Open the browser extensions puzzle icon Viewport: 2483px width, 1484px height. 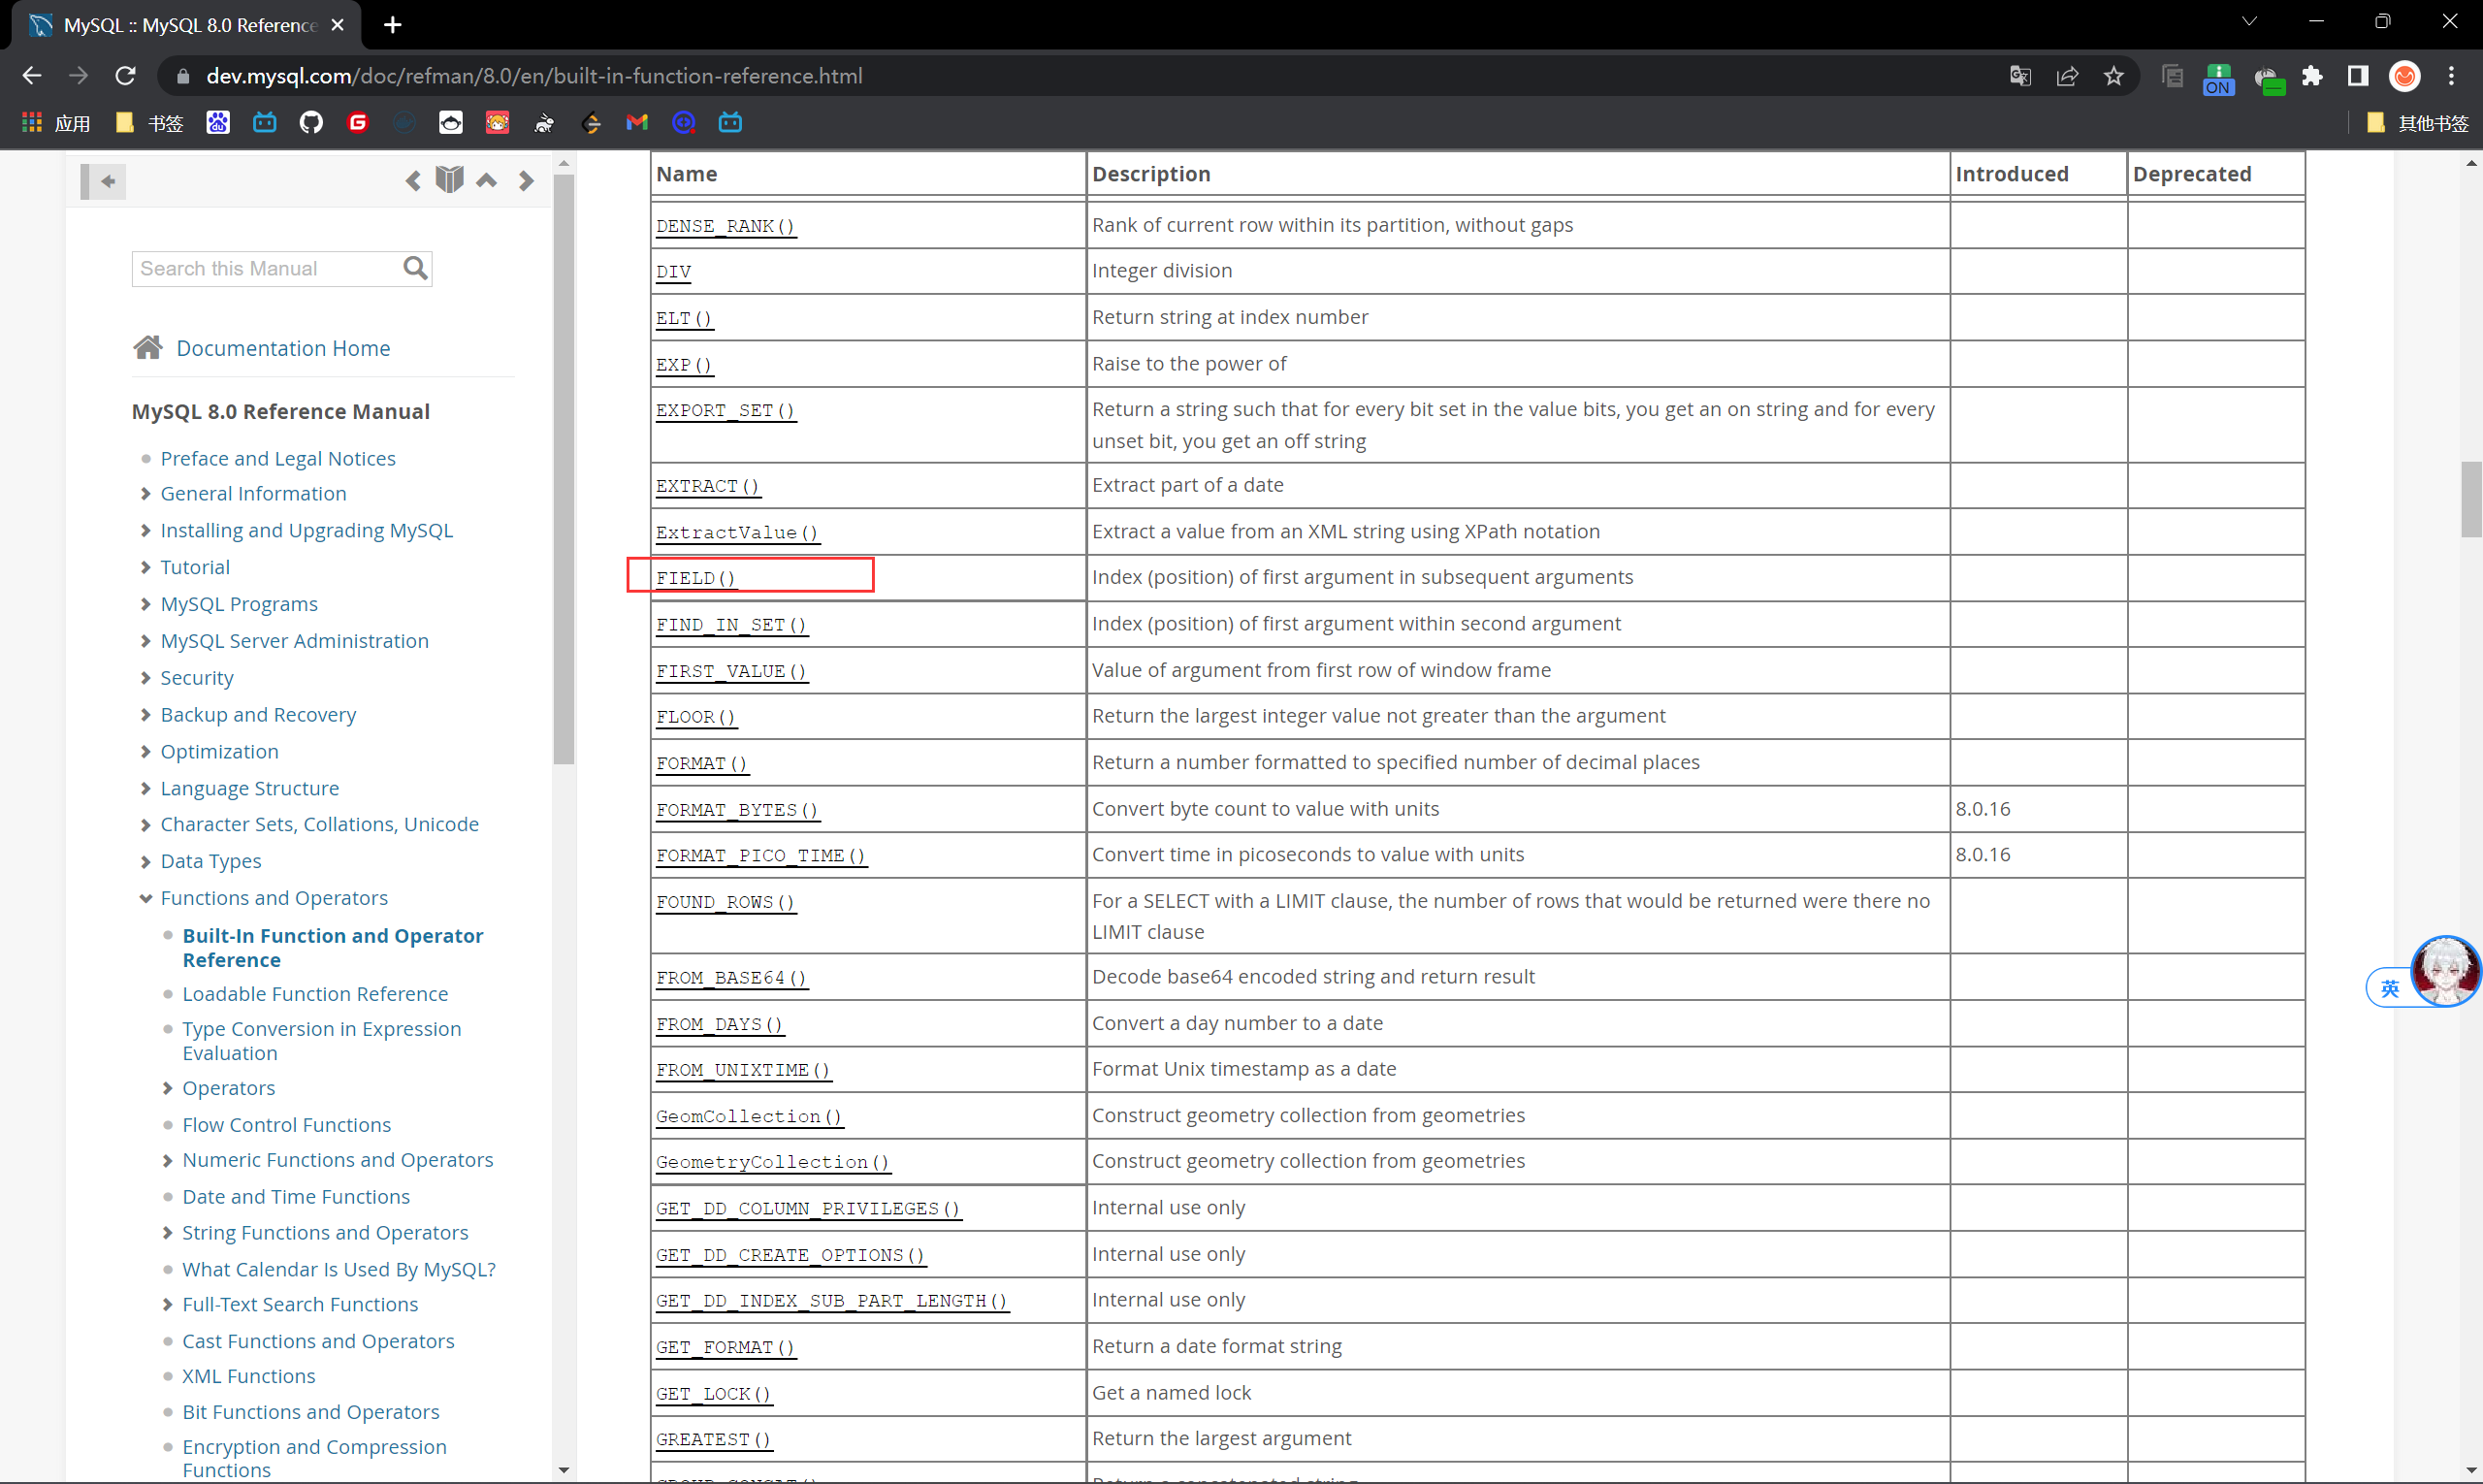click(2311, 76)
